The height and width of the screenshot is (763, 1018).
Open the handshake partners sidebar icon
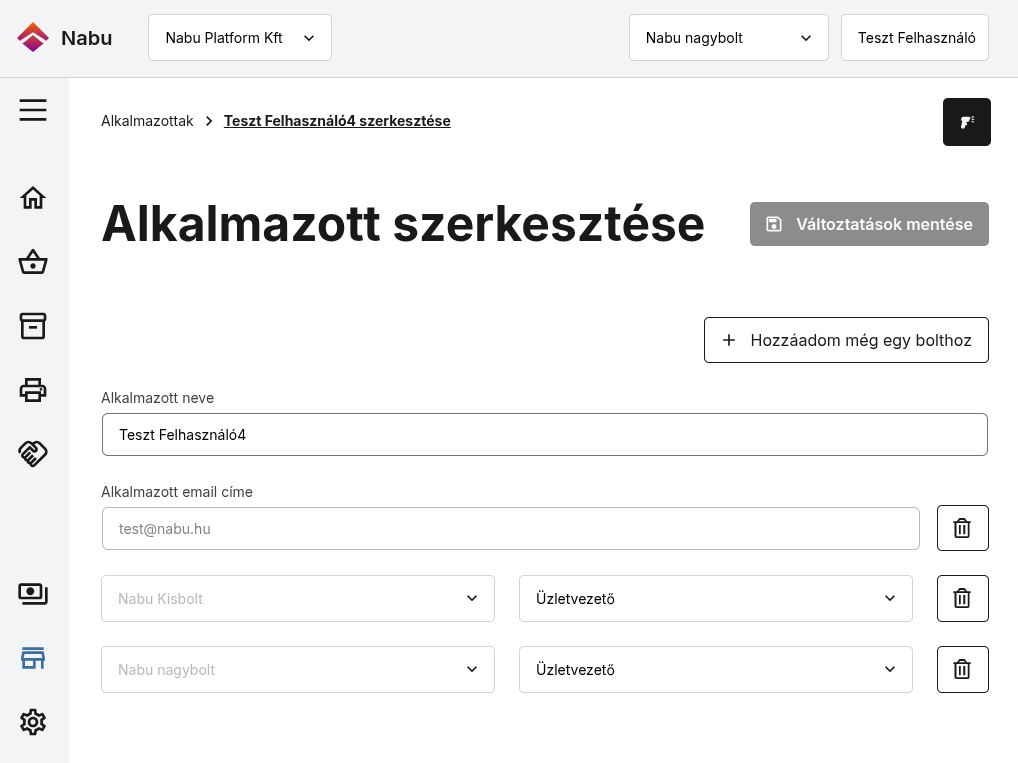(x=32, y=453)
